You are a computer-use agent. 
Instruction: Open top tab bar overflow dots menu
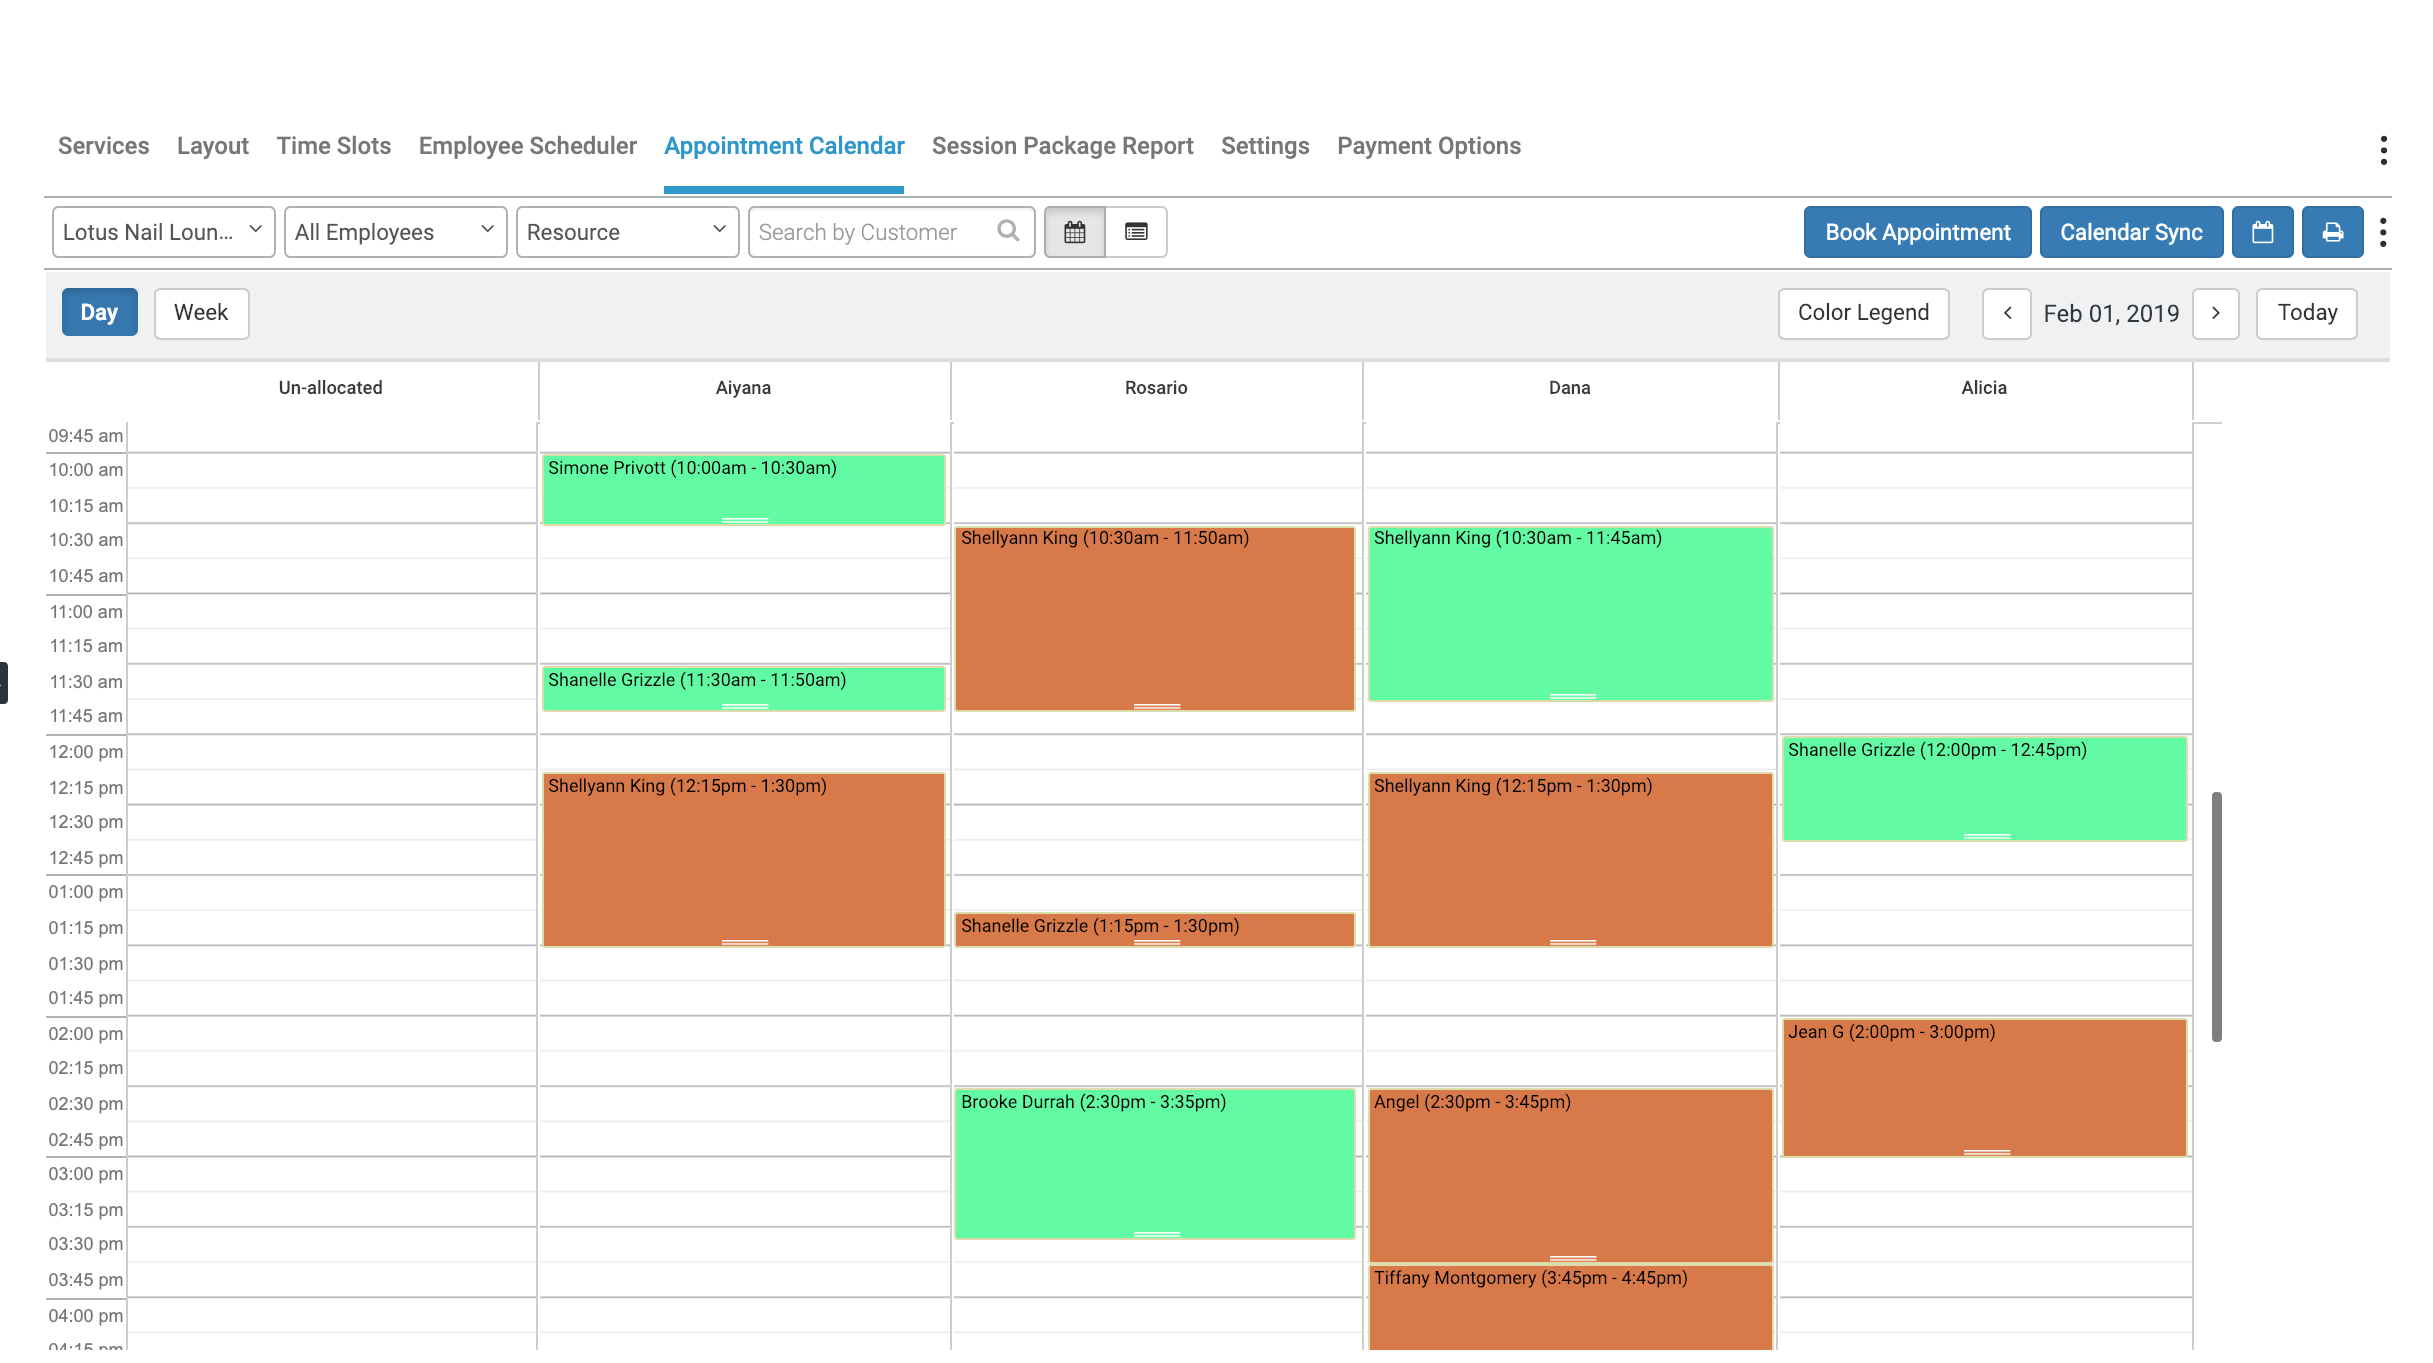2383,150
